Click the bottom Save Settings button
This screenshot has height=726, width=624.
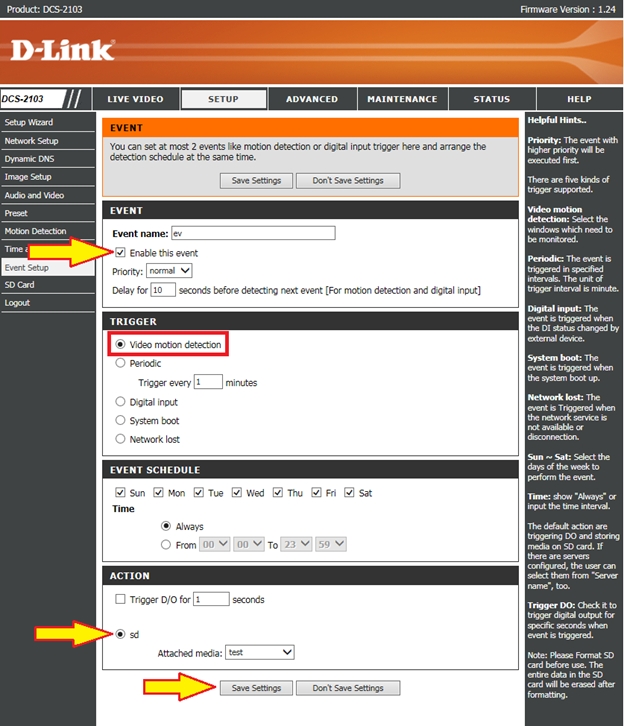click(x=256, y=688)
